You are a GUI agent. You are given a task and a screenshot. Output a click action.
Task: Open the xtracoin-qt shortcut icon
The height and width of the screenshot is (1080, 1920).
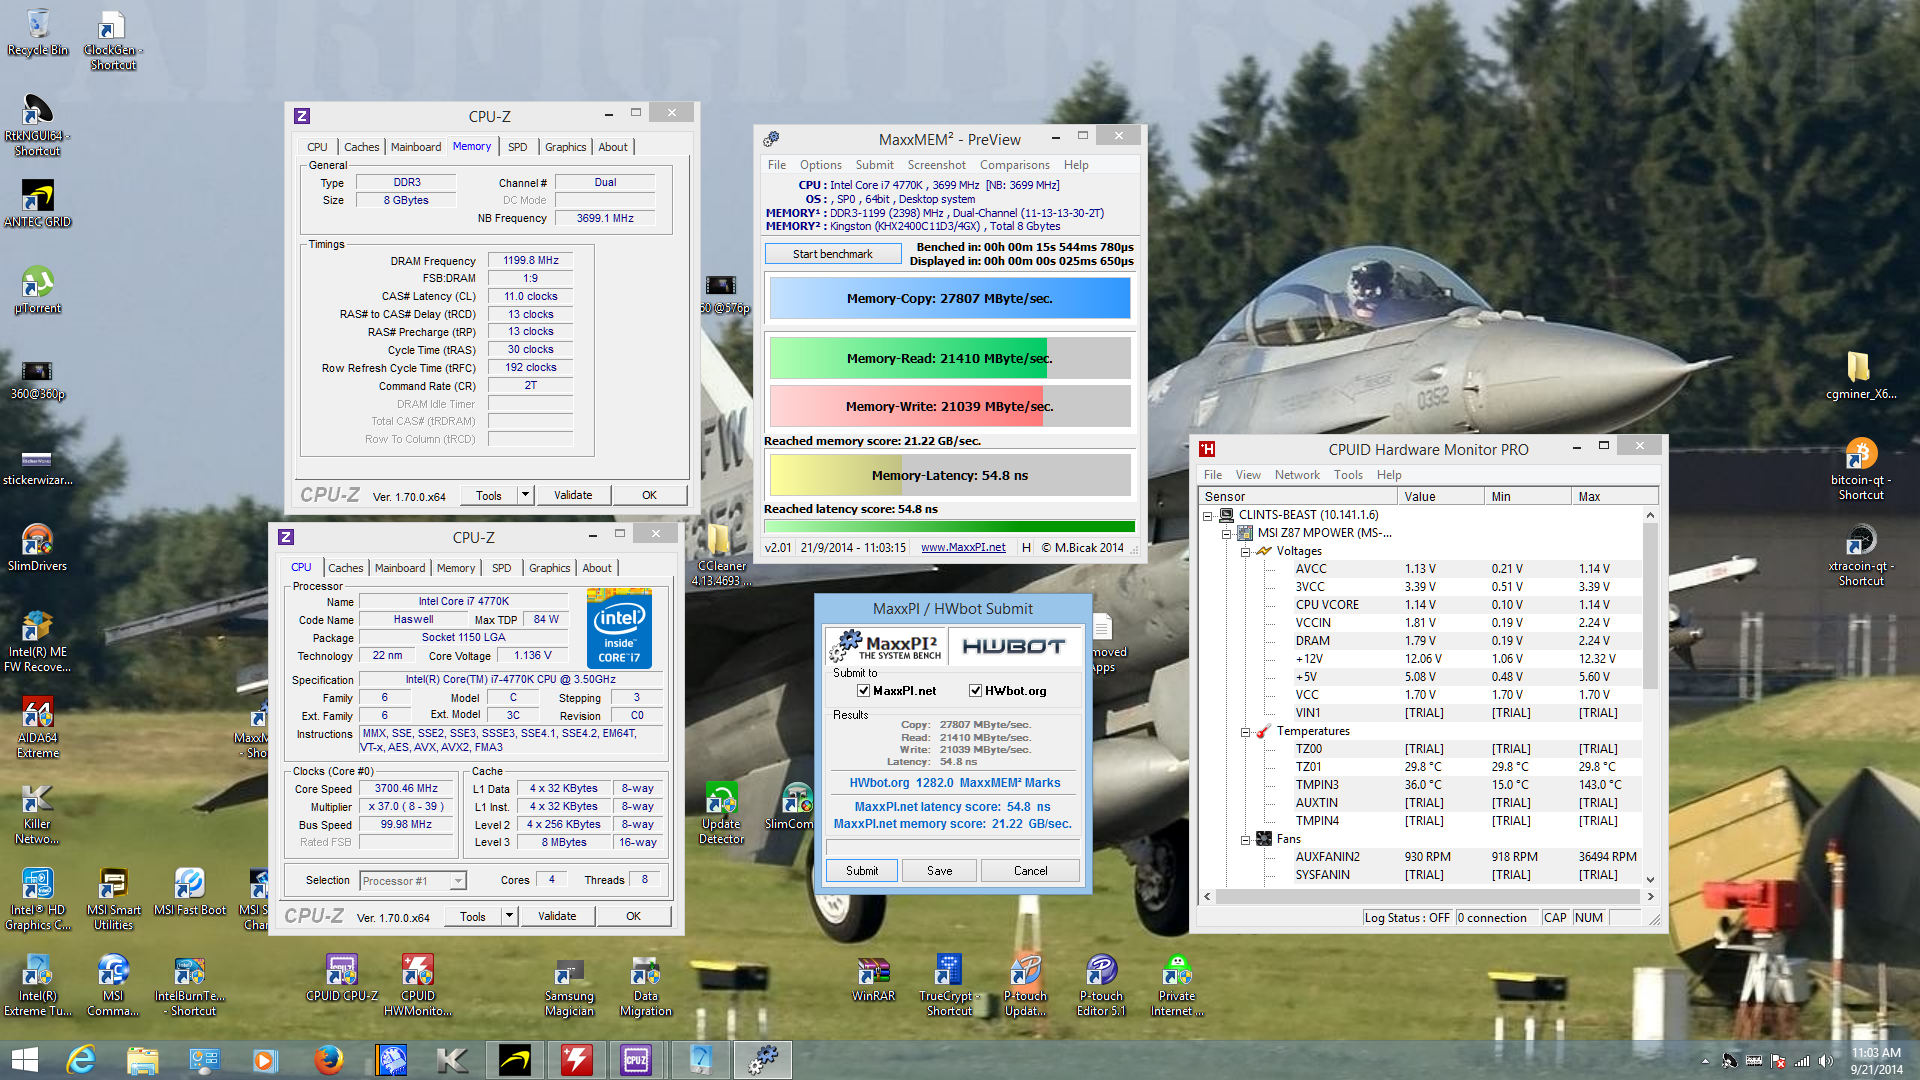[1861, 555]
